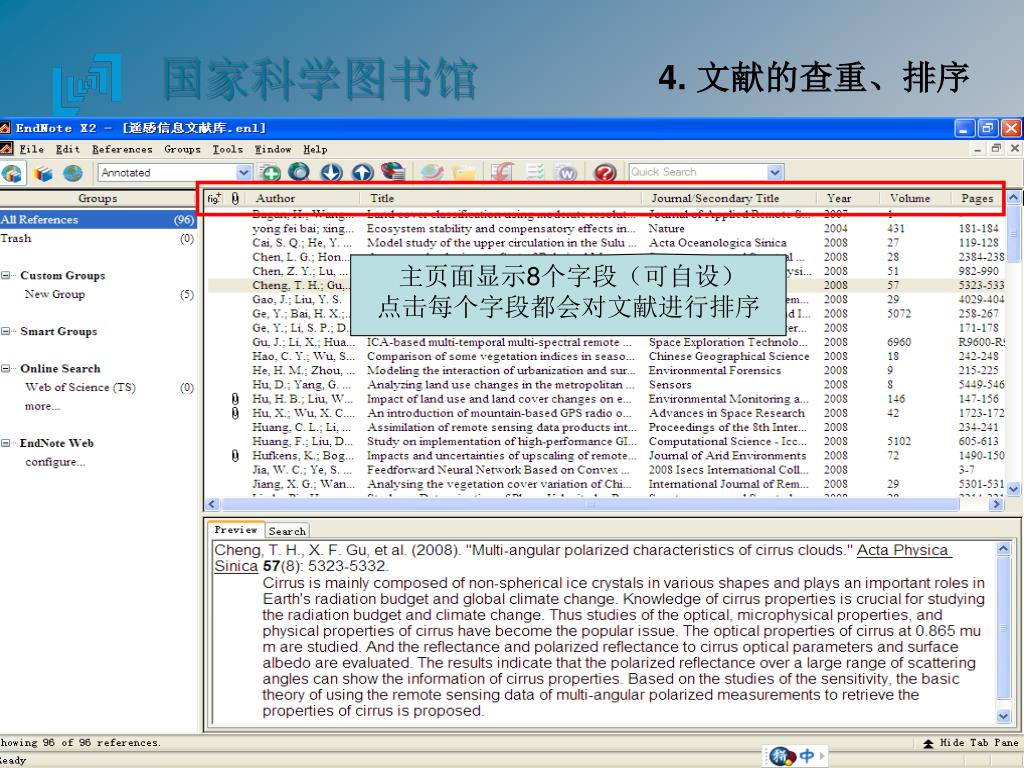Switch to the Preview tab
The width and height of the screenshot is (1024, 768).
[x=236, y=530]
